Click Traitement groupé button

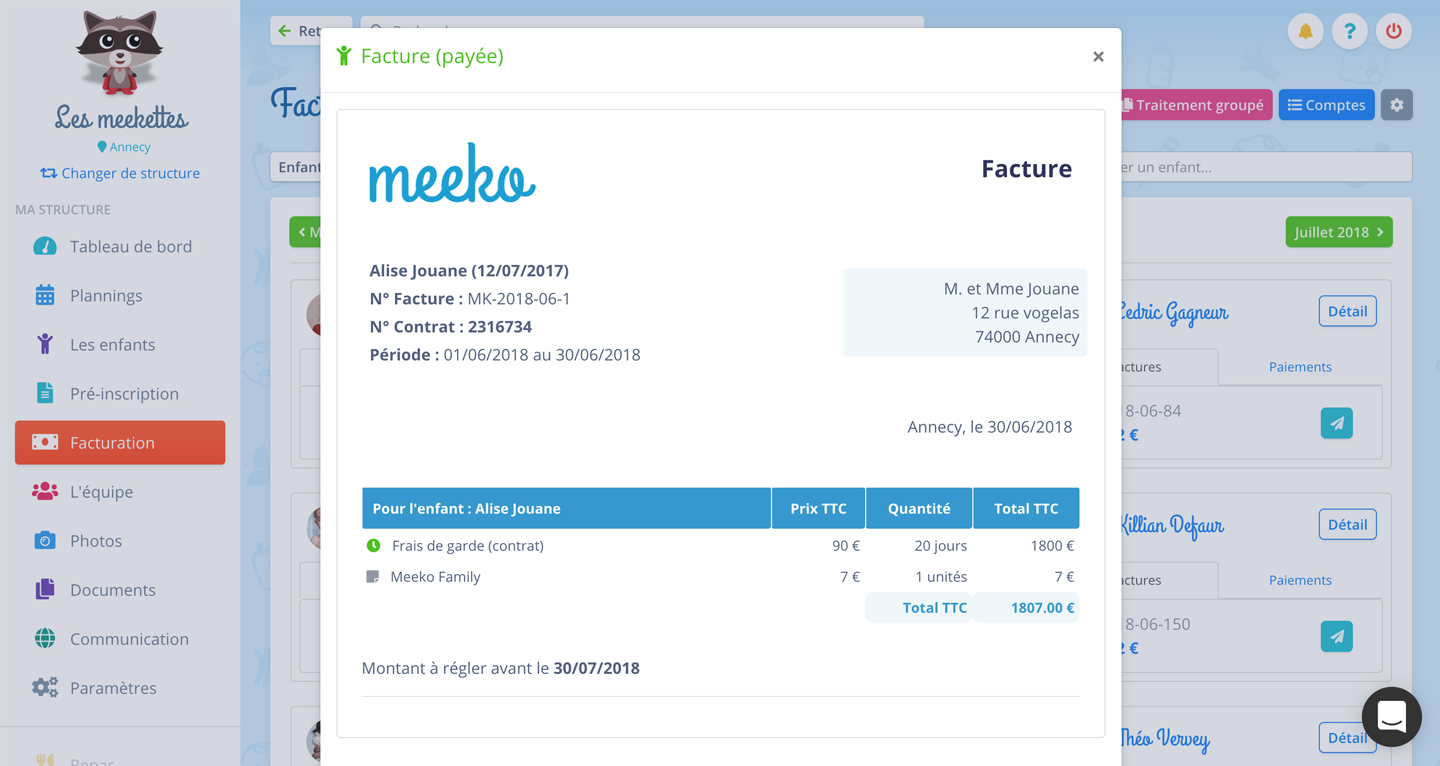coord(1195,105)
